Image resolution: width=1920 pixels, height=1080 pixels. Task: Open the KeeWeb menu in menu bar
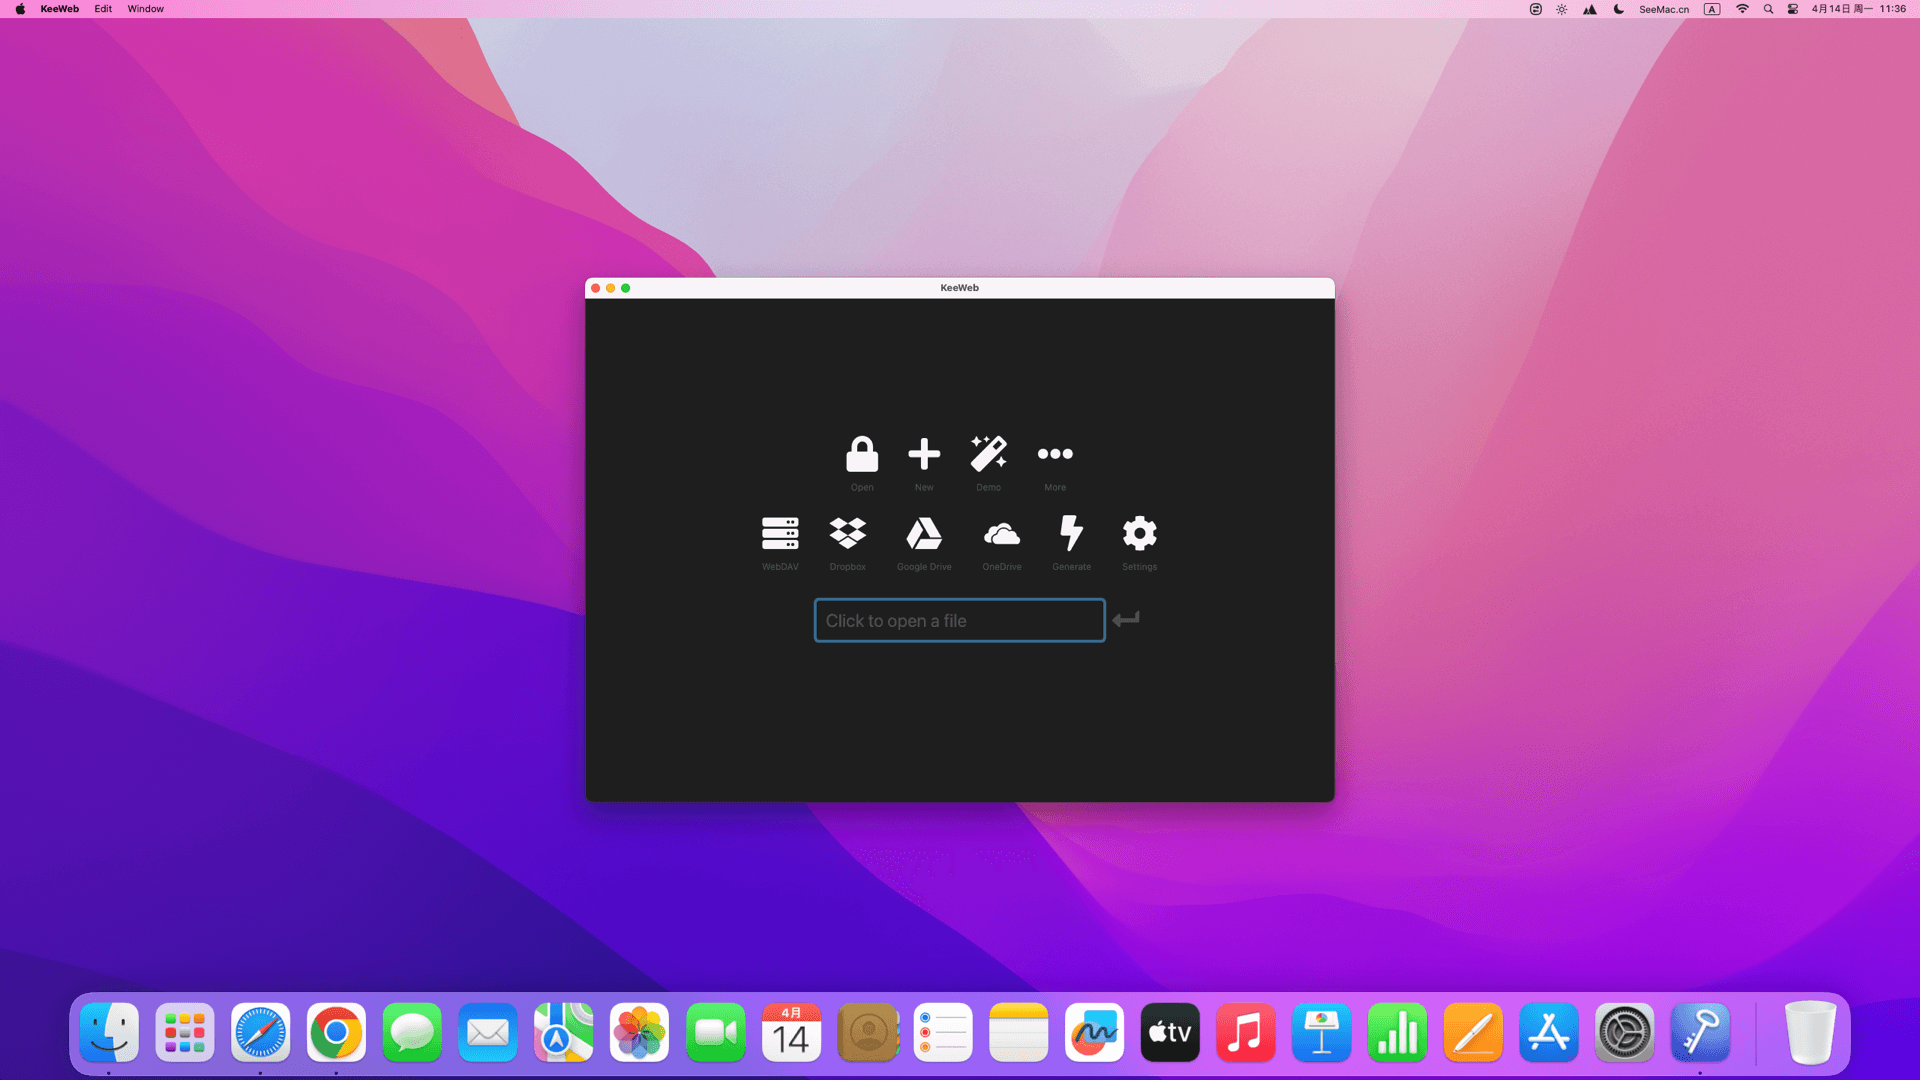(59, 9)
